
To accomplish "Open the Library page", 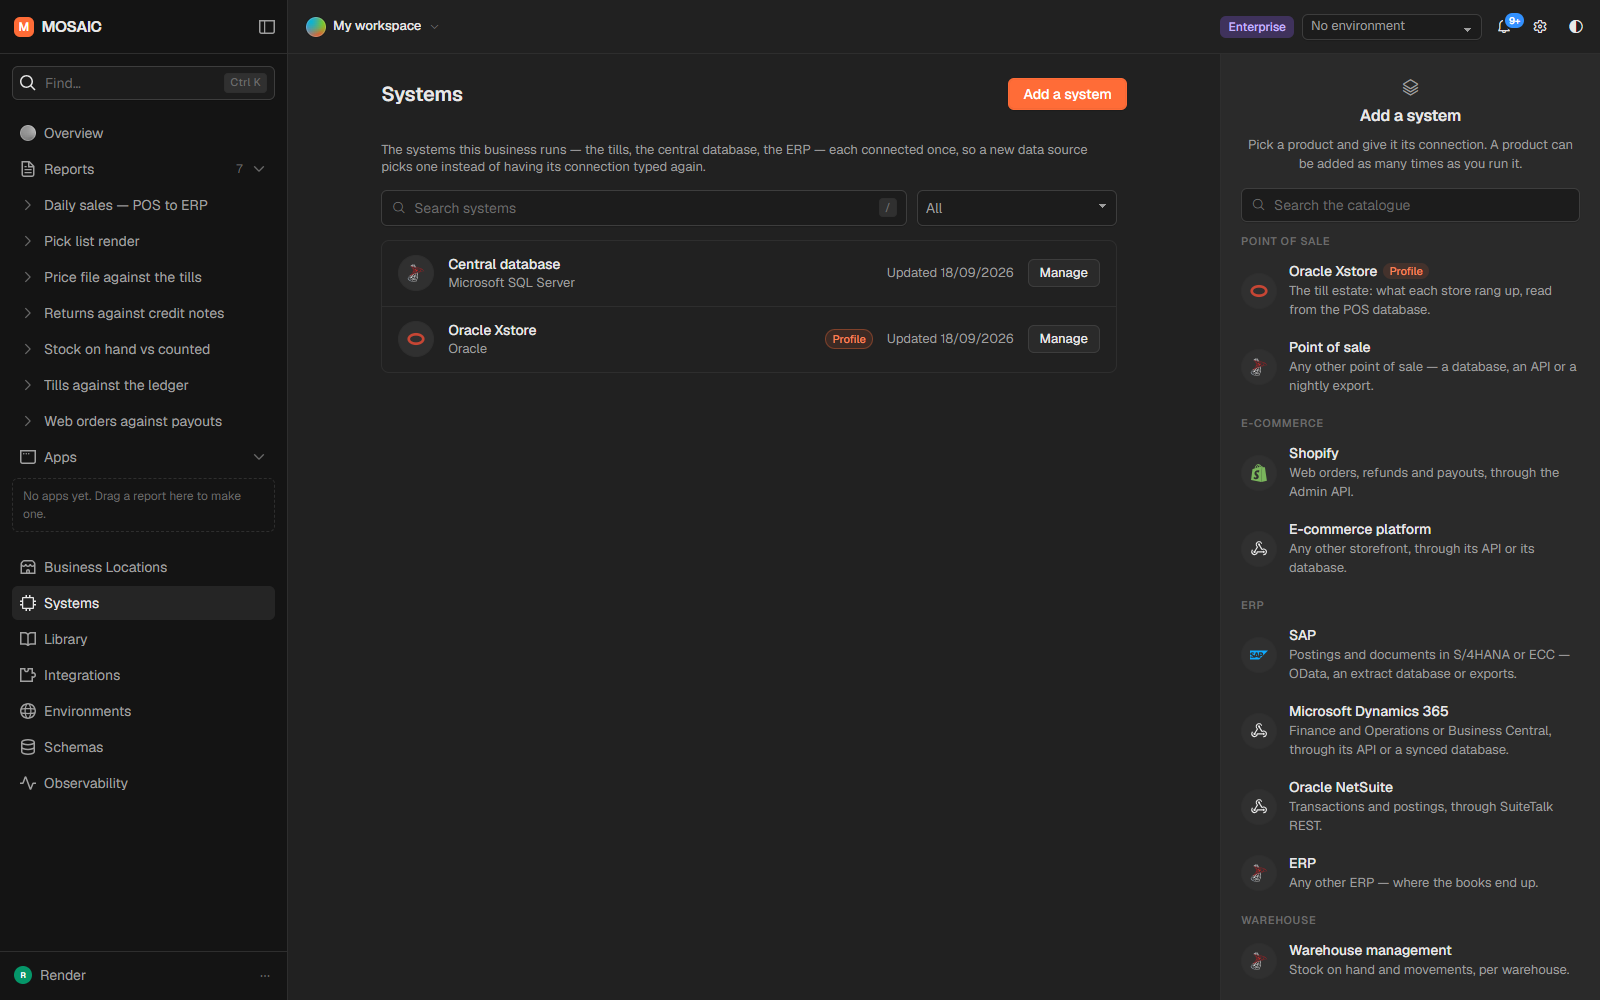I will [x=143, y=639].
